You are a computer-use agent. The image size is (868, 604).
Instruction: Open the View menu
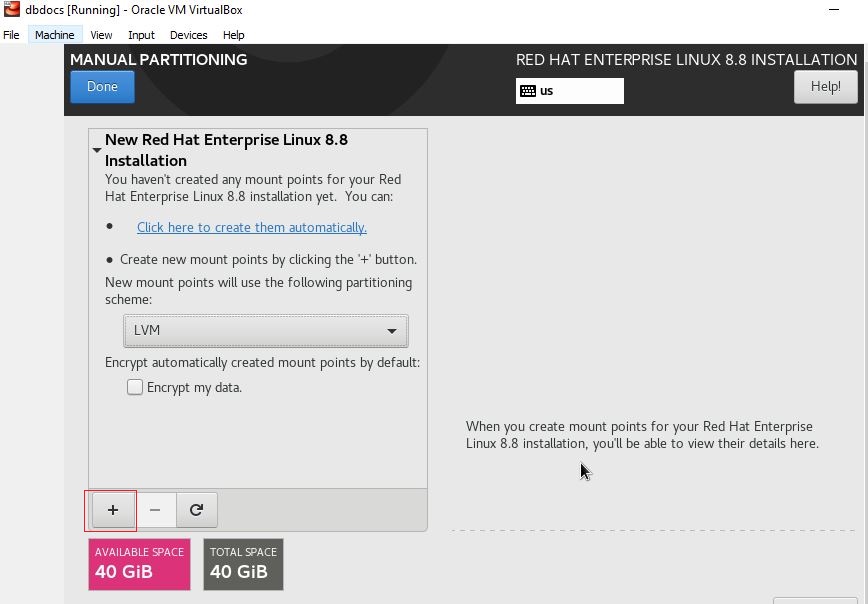(101, 35)
